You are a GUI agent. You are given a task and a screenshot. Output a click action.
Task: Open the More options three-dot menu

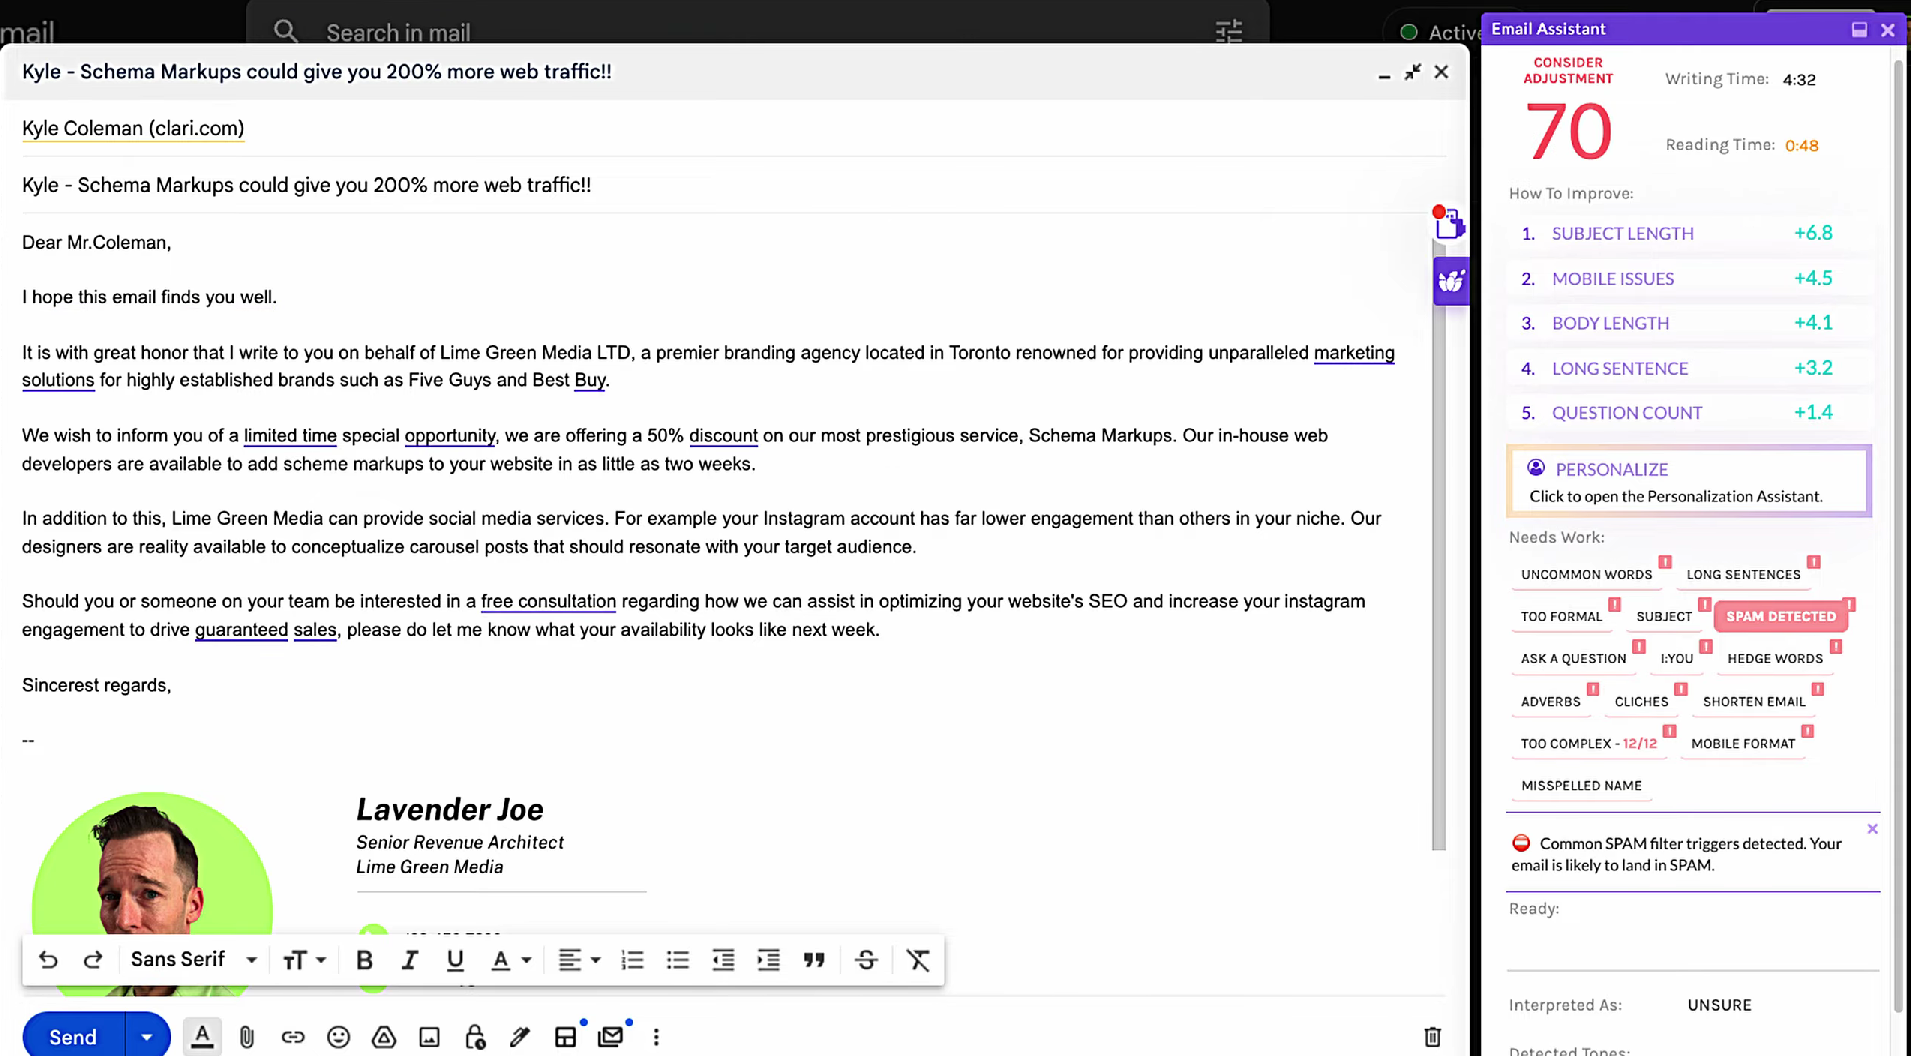click(656, 1037)
